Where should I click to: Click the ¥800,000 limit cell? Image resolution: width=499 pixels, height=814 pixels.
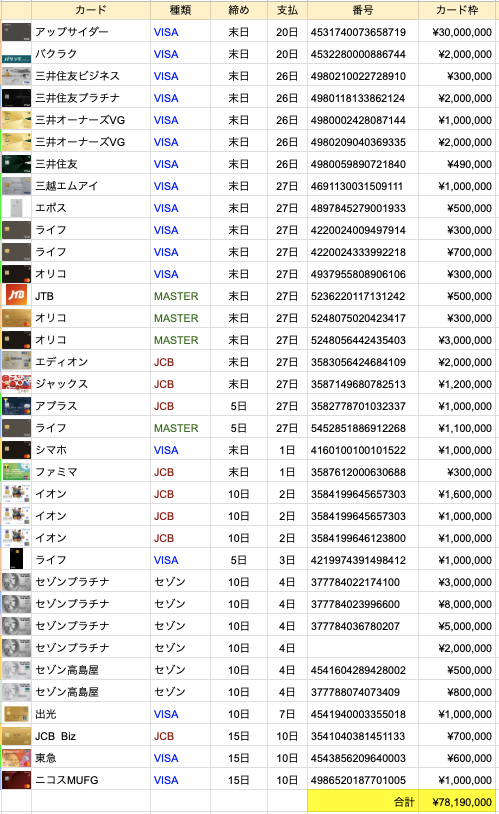click(457, 692)
